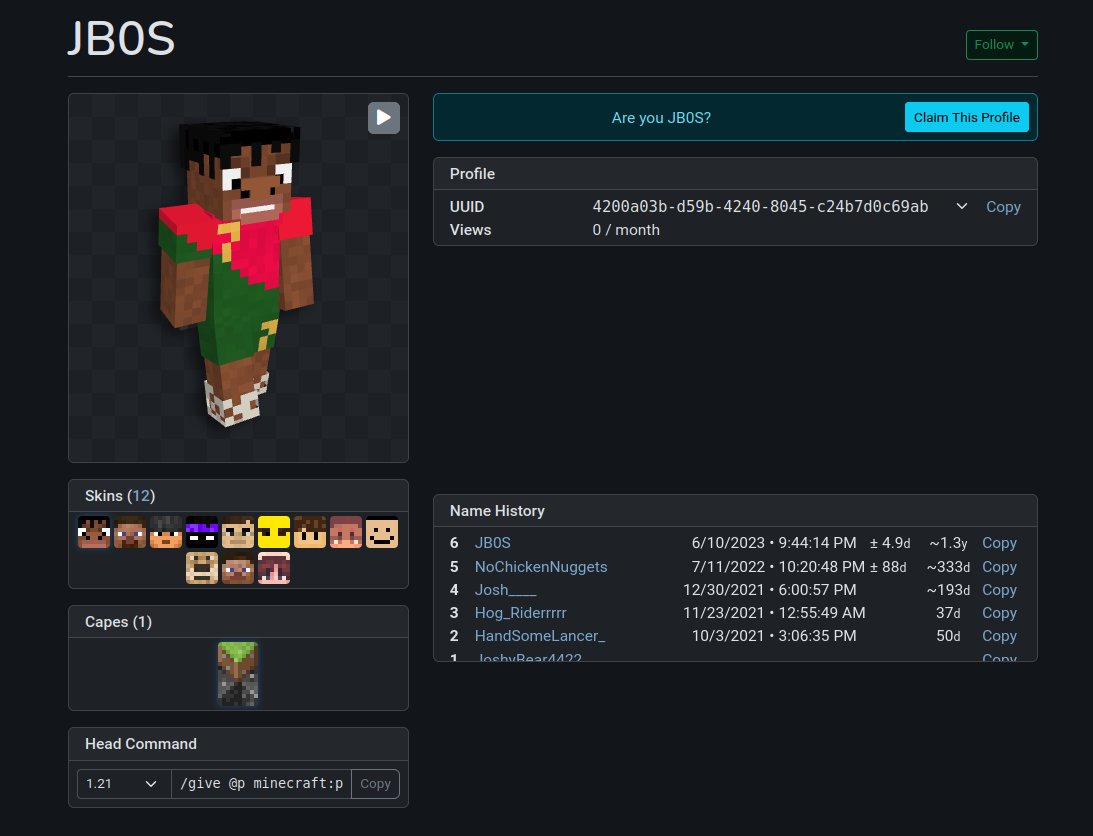Image resolution: width=1093 pixels, height=836 pixels.
Task: Pick the black head with purple band
Action: point(202,532)
